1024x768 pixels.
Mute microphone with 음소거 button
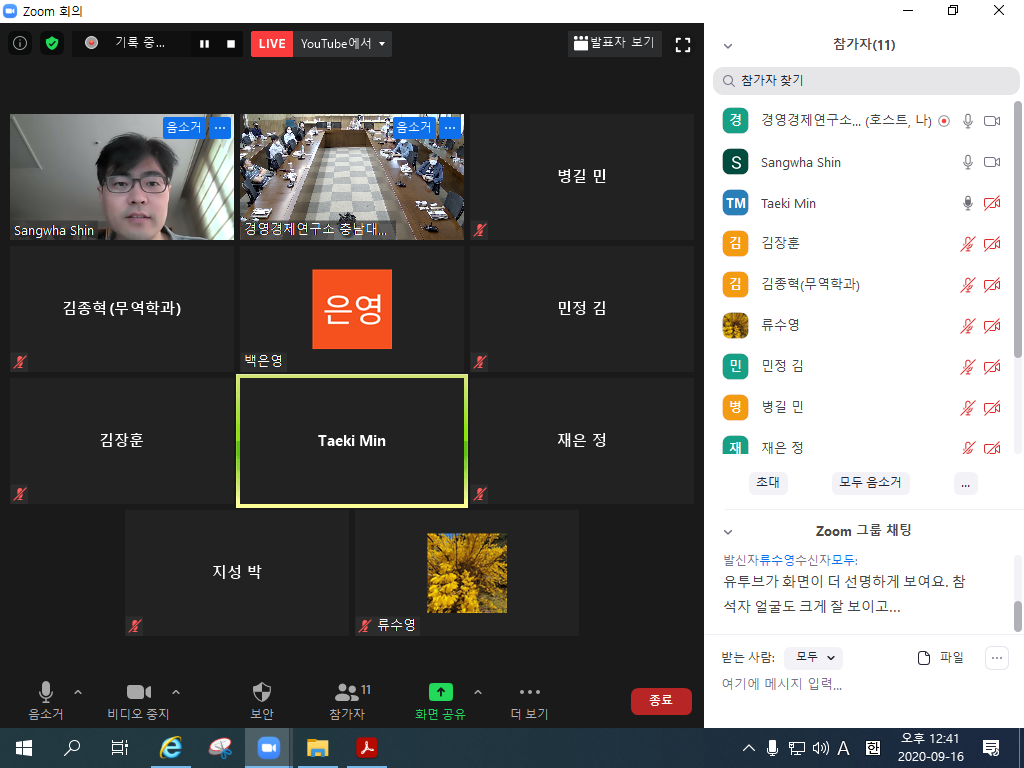click(x=46, y=692)
